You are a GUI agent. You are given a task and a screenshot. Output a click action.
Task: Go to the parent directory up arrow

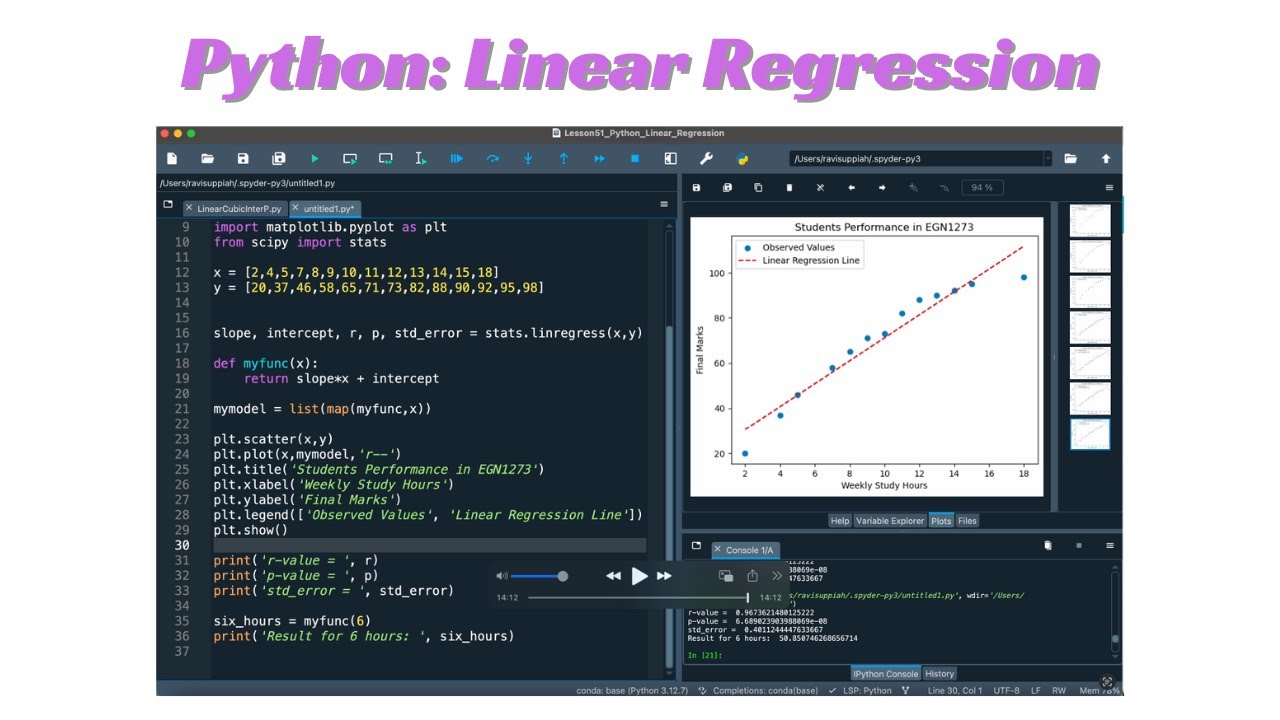[1105, 158]
